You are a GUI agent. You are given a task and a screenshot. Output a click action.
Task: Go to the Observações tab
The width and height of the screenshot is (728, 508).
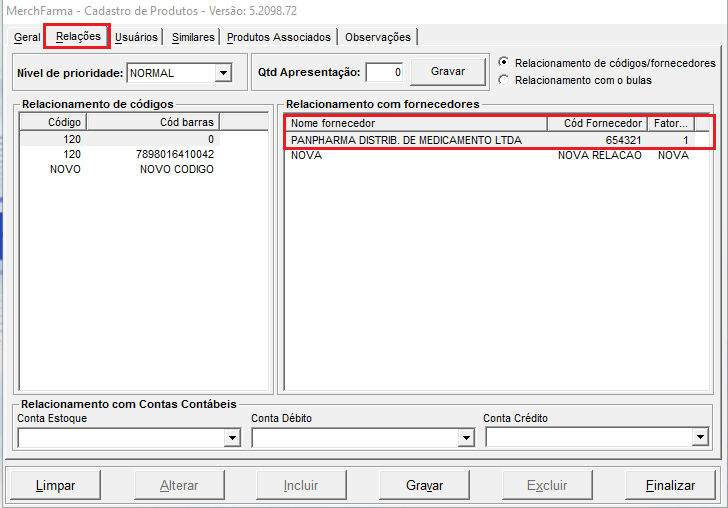tap(377, 37)
